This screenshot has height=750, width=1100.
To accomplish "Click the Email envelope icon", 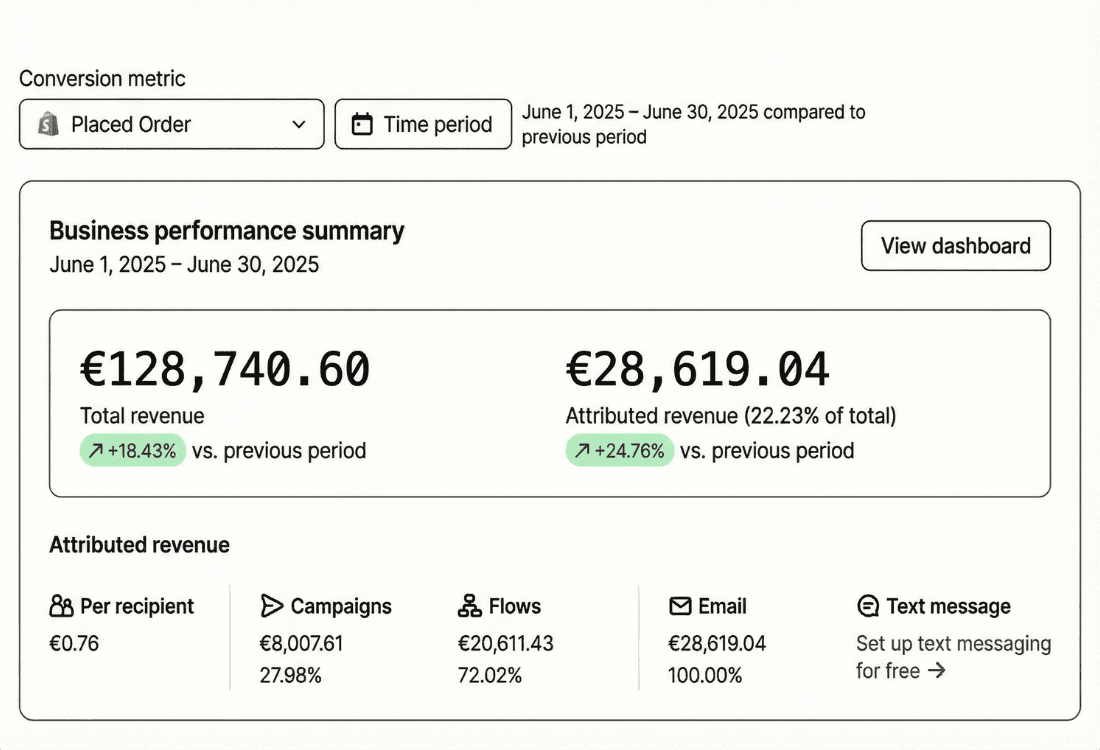I will pyautogui.click(x=680, y=606).
